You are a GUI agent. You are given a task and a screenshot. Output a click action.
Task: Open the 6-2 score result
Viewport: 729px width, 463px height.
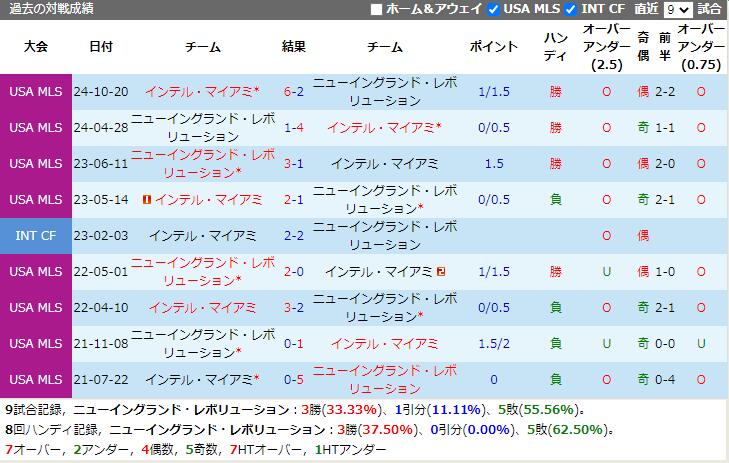(x=294, y=92)
